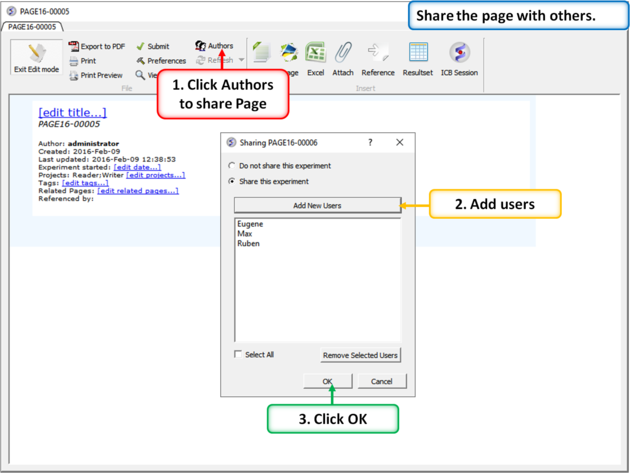Click the Authors icon to share page

tap(201, 46)
